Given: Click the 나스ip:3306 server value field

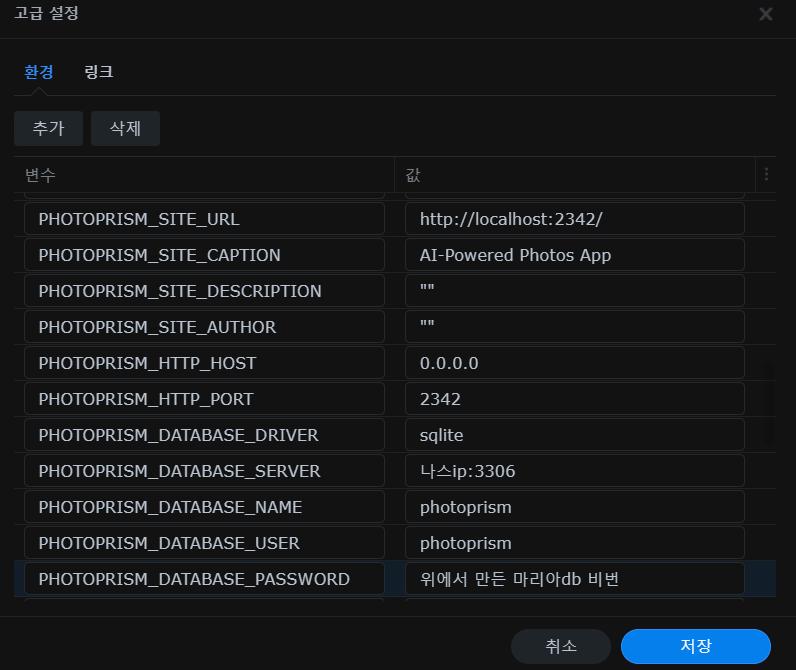Looking at the screenshot, I should tap(575, 471).
